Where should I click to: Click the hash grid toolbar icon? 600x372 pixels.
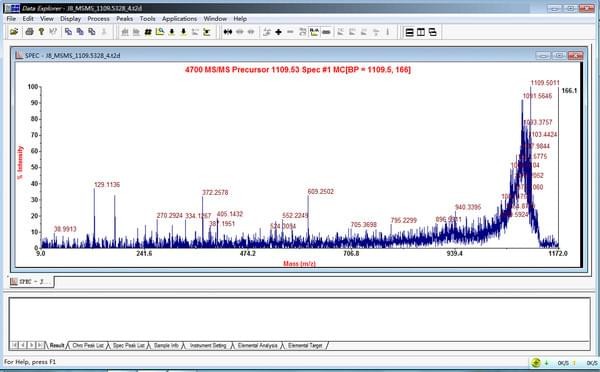[x=148, y=32]
